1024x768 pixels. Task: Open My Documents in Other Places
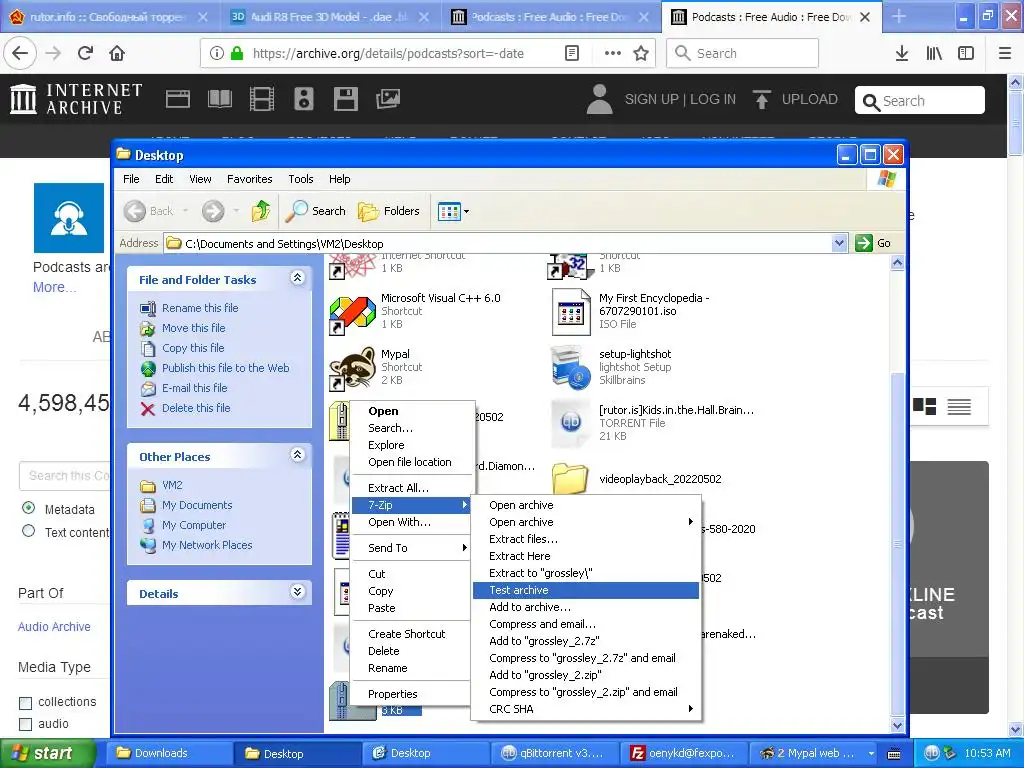(x=197, y=505)
